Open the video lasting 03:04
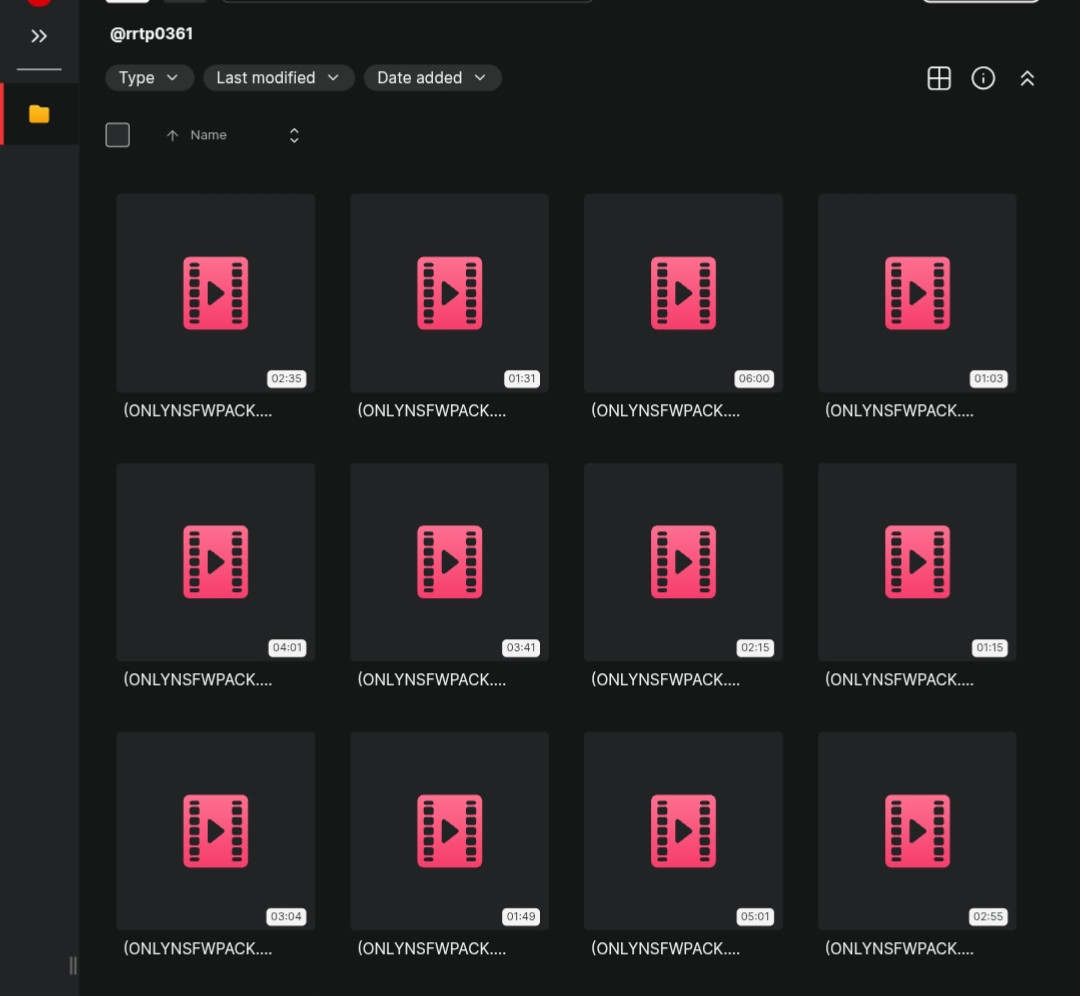The image size is (1080, 996). [216, 831]
